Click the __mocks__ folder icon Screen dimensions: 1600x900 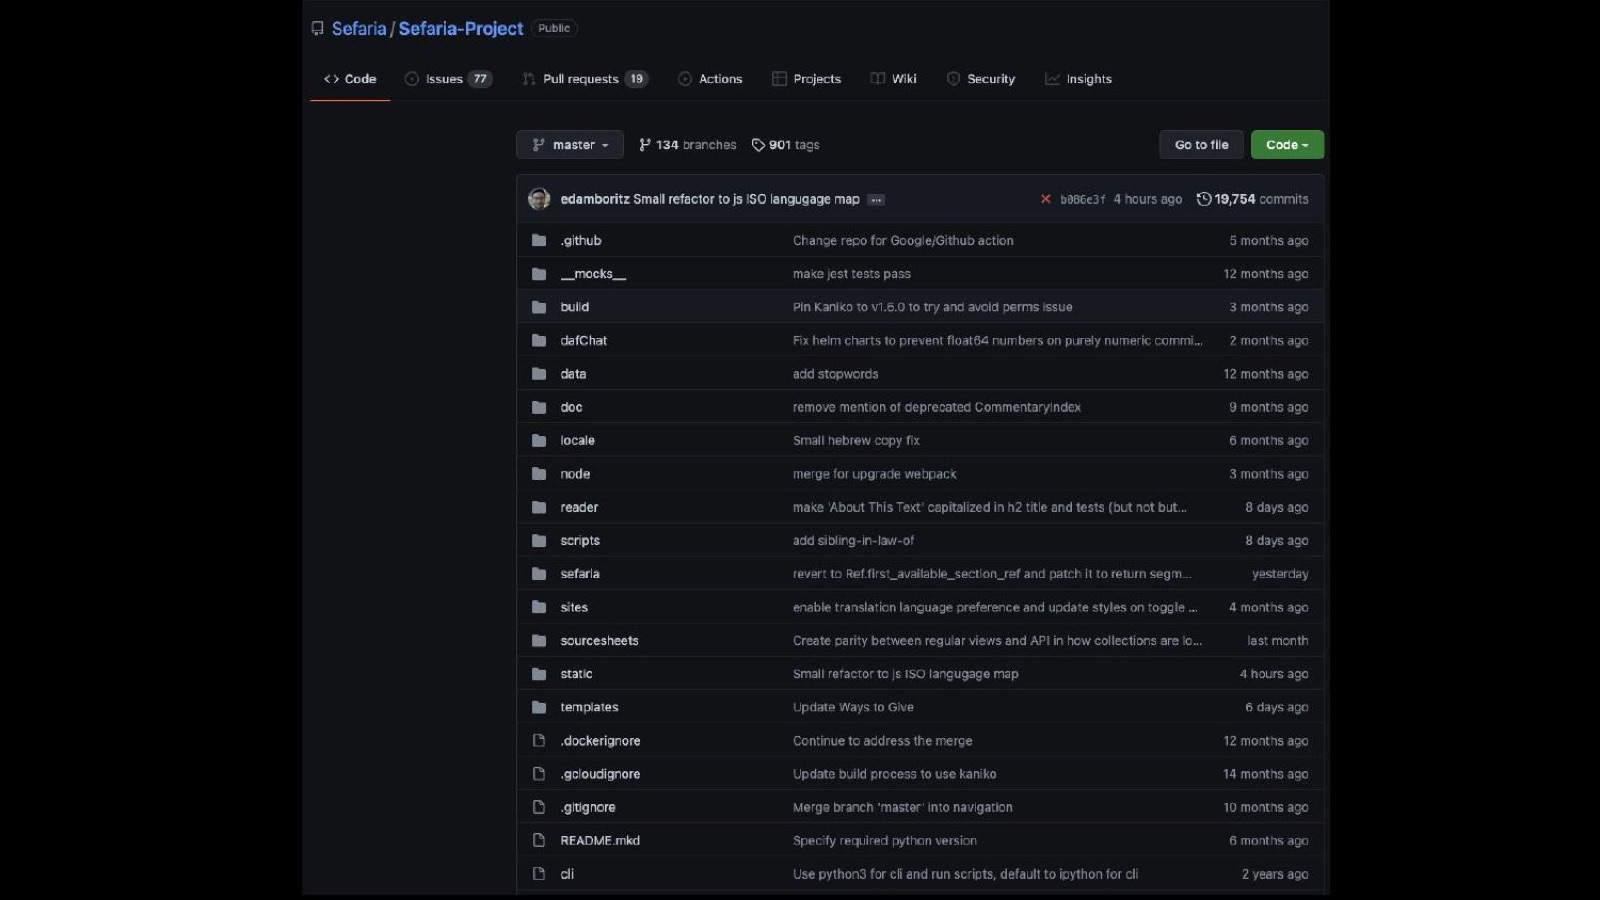(539, 274)
